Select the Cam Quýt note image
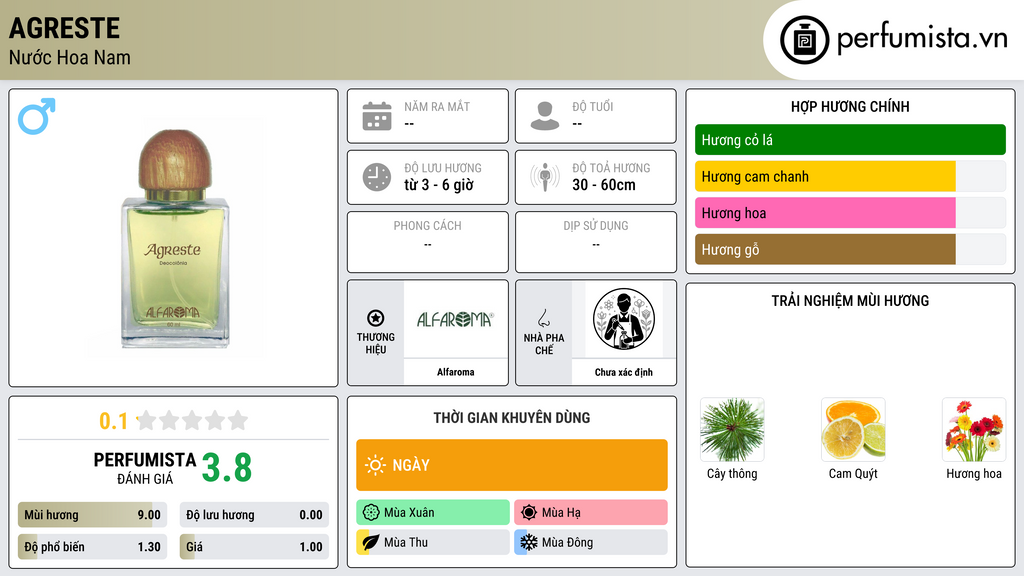The width and height of the screenshot is (1024, 576). point(853,430)
